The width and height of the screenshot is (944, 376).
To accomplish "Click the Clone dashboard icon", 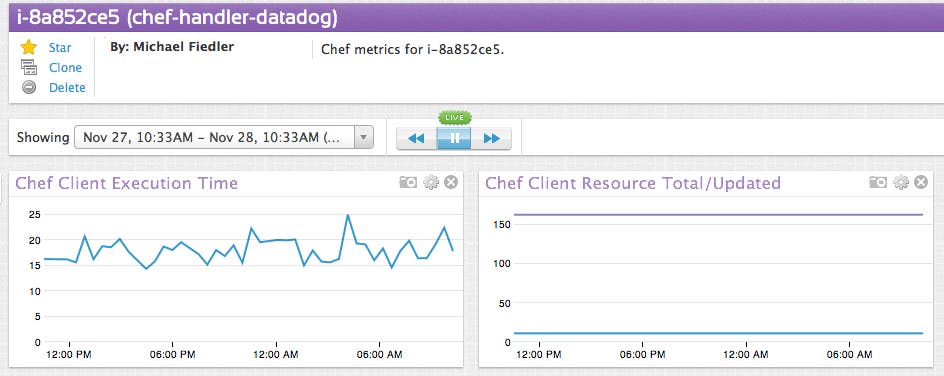I will [29, 67].
